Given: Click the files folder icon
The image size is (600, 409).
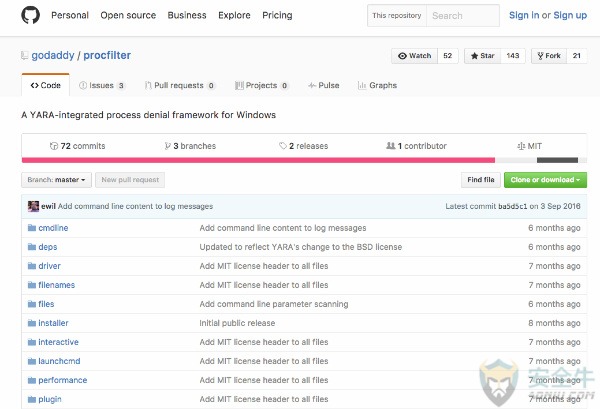Looking at the screenshot, I should click(x=32, y=304).
